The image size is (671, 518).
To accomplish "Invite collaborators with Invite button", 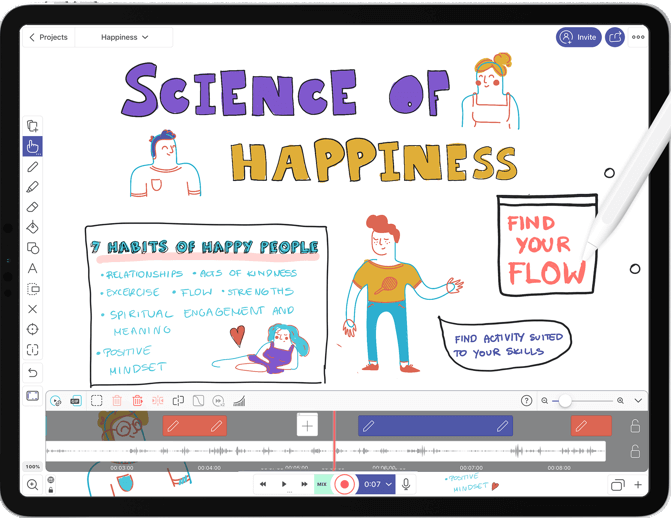I will (x=579, y=37).
